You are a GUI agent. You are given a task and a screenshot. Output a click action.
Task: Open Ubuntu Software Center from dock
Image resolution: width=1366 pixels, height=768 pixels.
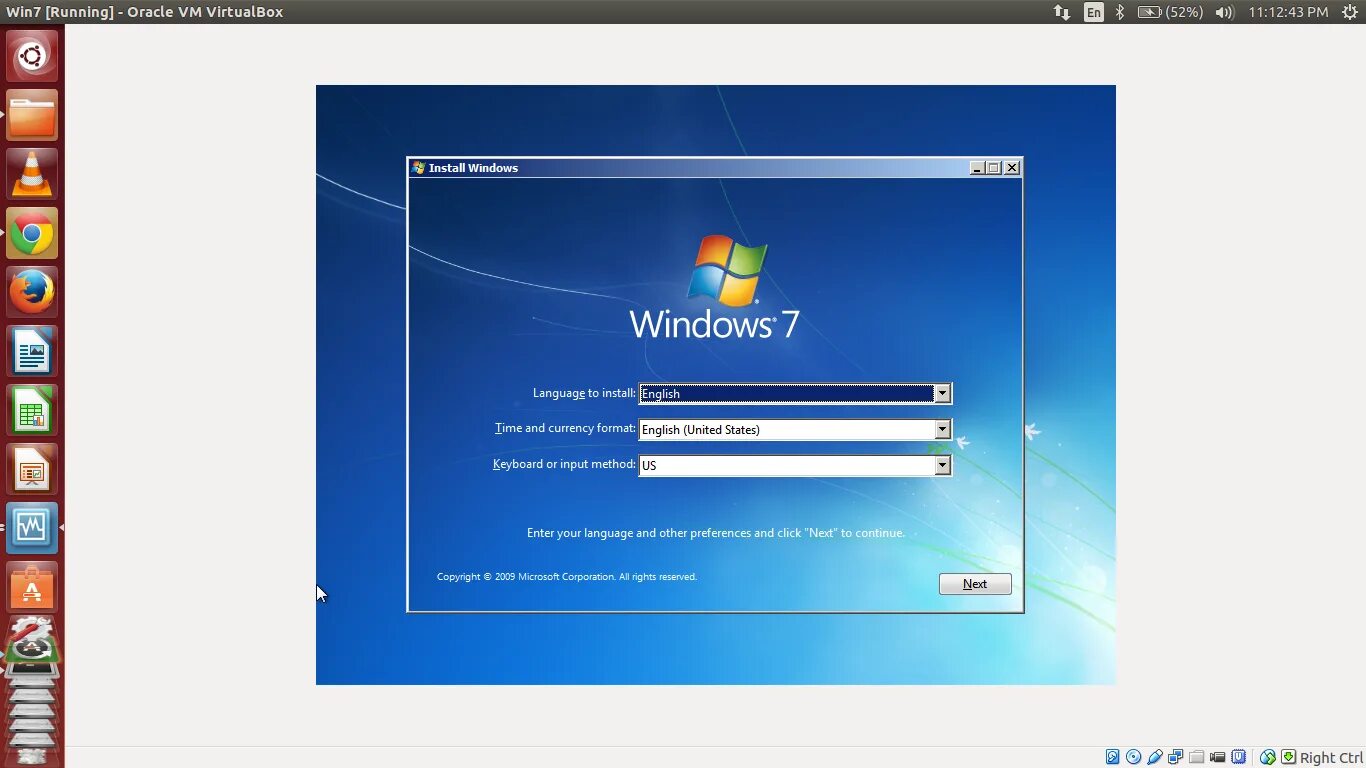click(x=32, y=587)
